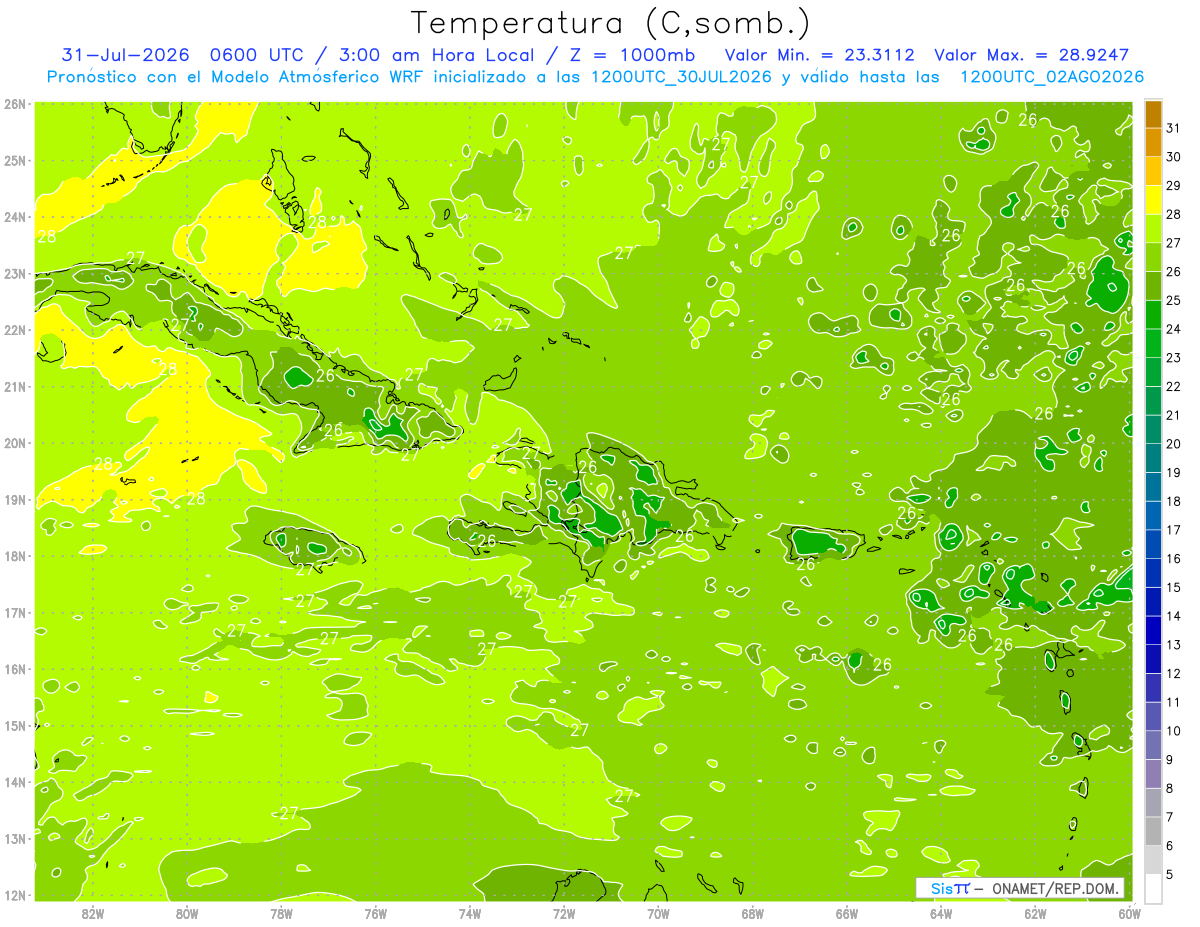
Task: Click the 76W longitude axis label
Action: 376,913
